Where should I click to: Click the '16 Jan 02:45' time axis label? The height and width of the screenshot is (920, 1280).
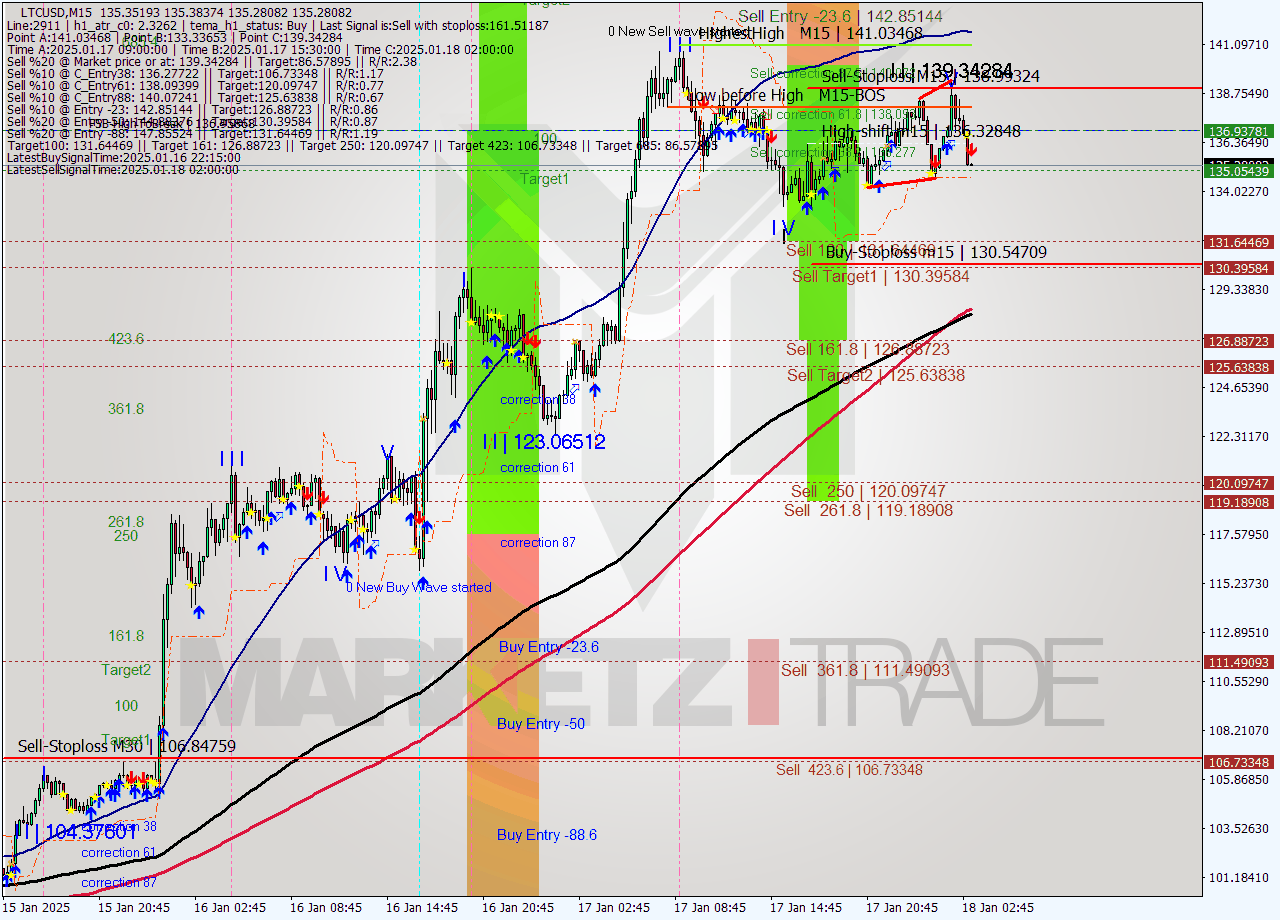(231, 908)
